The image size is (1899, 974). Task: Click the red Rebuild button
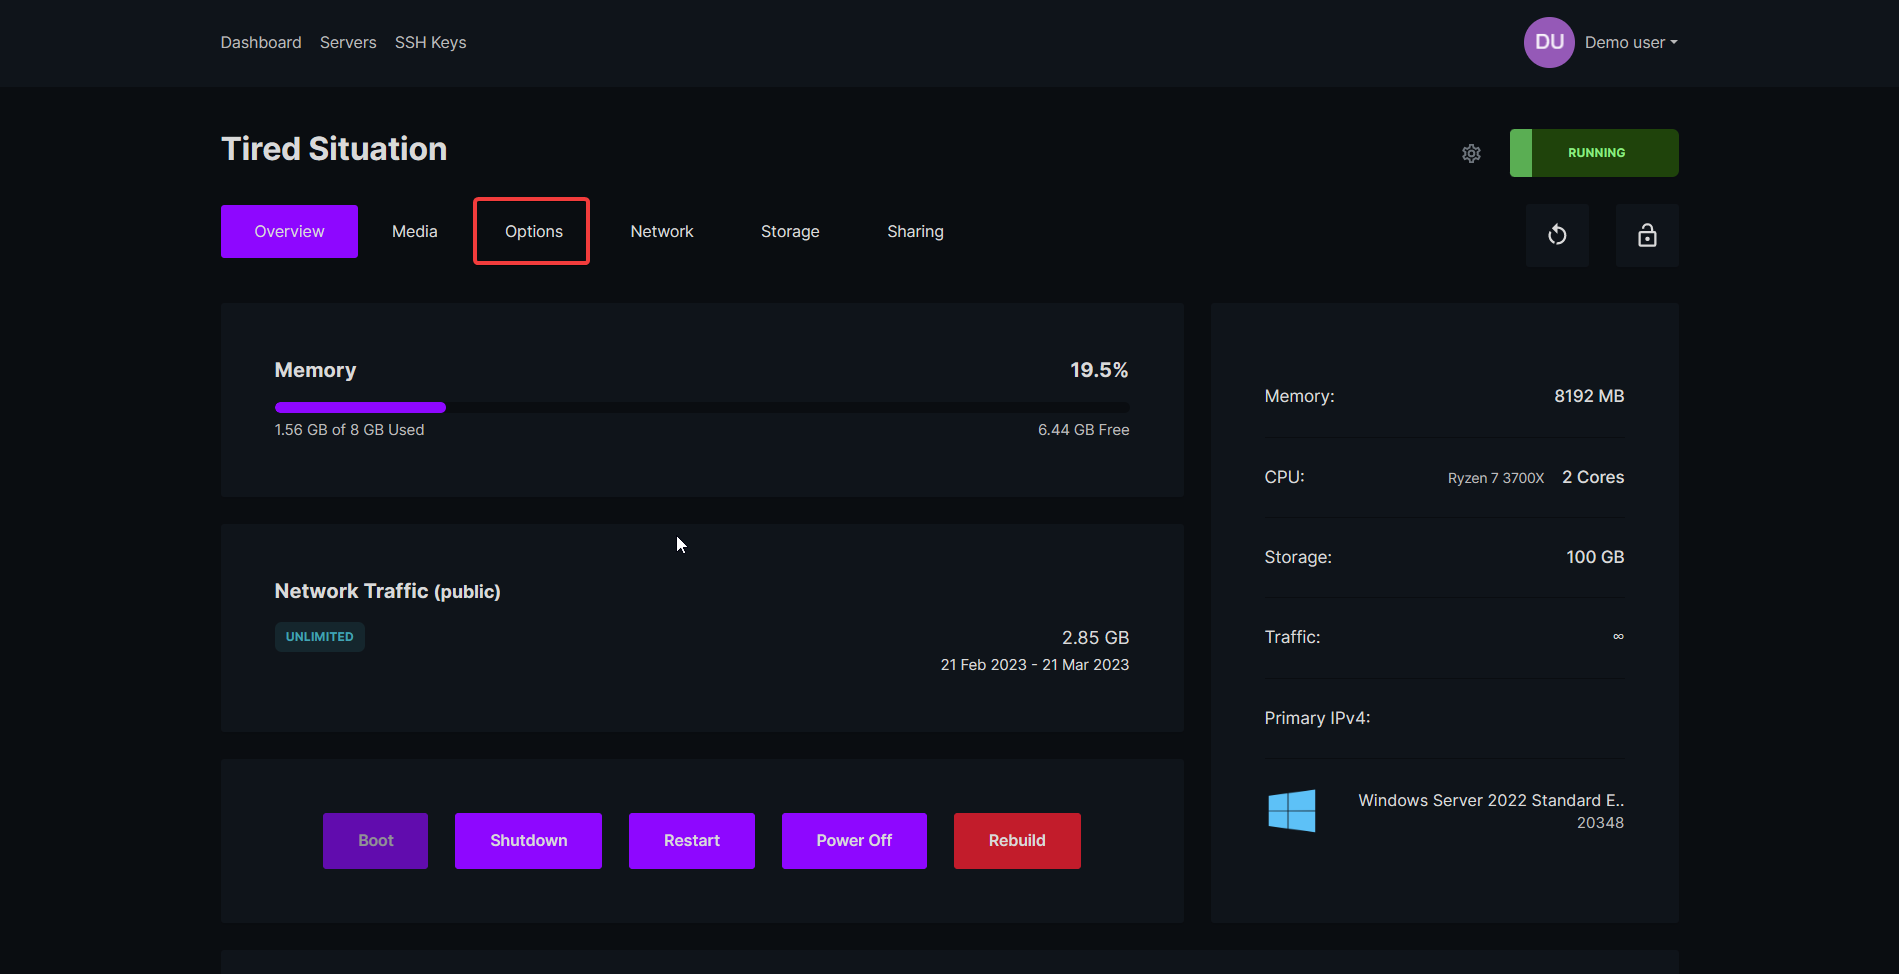click(1016, 841)
